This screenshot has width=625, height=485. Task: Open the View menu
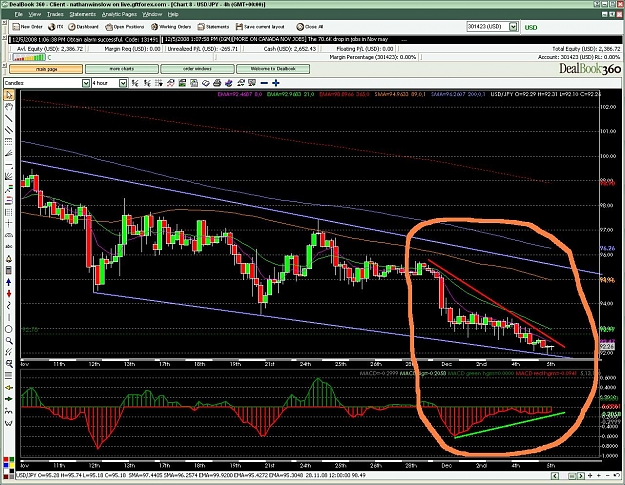pos(35,14)
